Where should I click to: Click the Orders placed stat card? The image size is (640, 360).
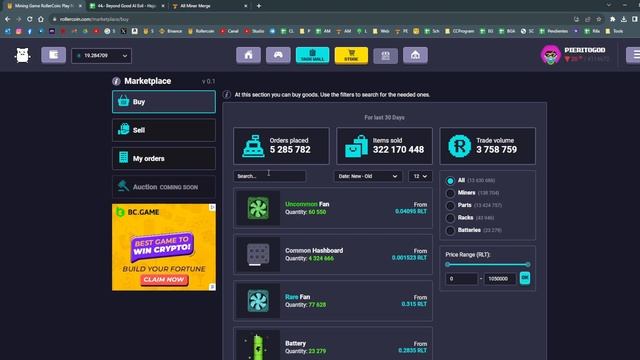[x=281, y=146]
